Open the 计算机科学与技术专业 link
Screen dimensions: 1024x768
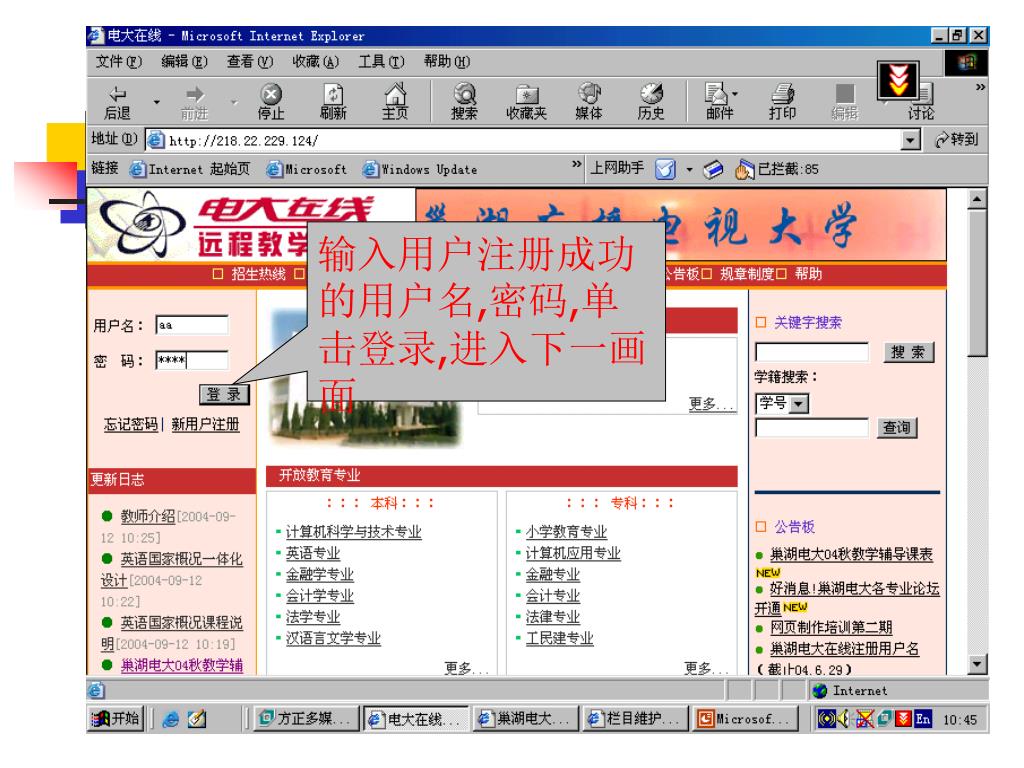tap(353, 532)
